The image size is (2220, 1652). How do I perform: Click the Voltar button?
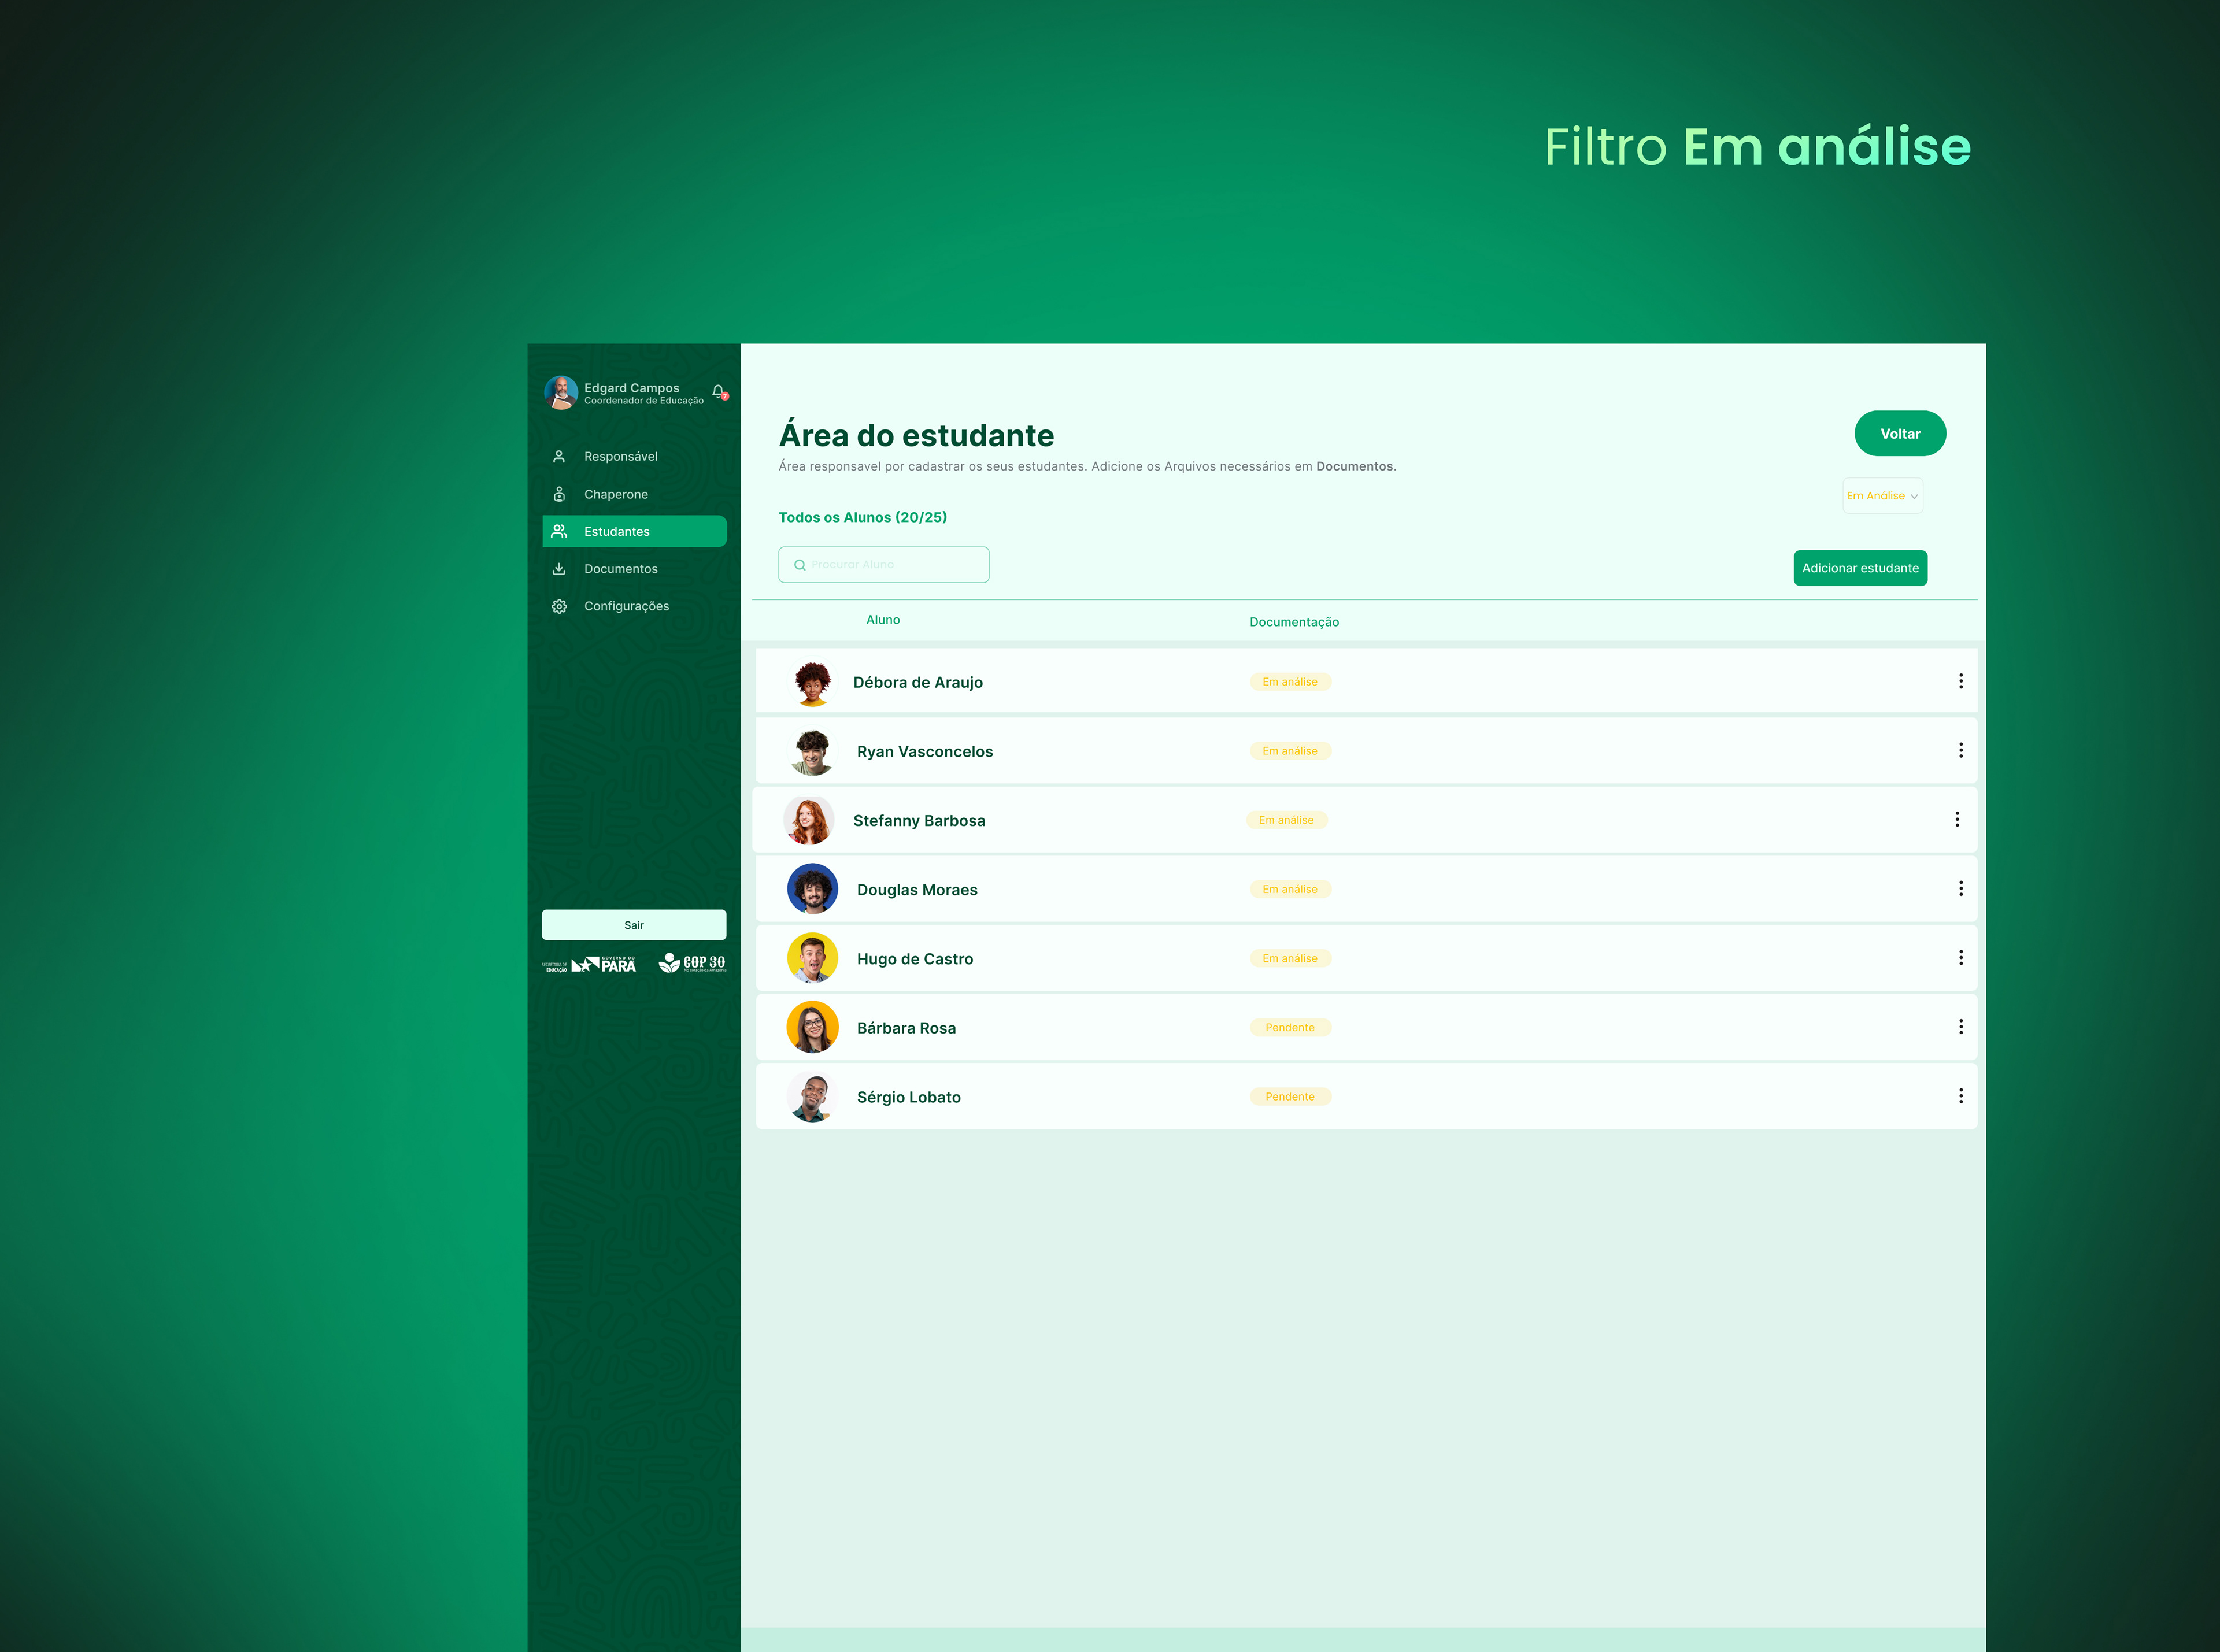1899,433
